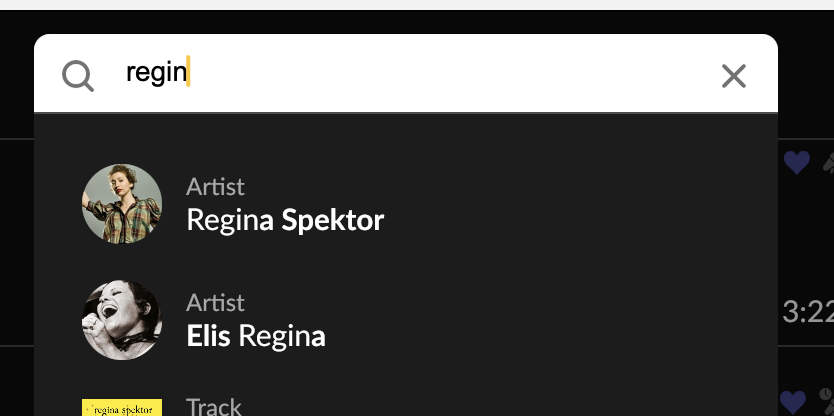This screenshot has height=416, width=834.
Task: Click the Artist label above Regina Spektor
Action: (215, 187)
